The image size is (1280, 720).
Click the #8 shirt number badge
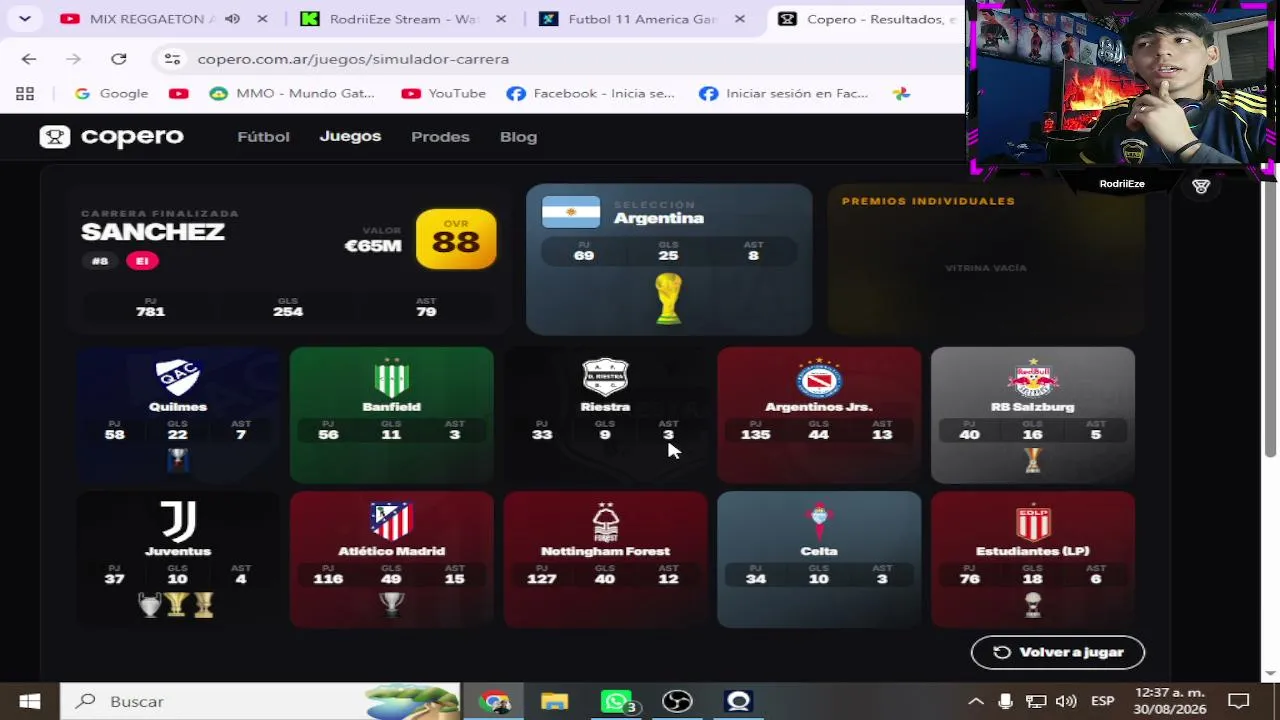(x=100, y=261)
